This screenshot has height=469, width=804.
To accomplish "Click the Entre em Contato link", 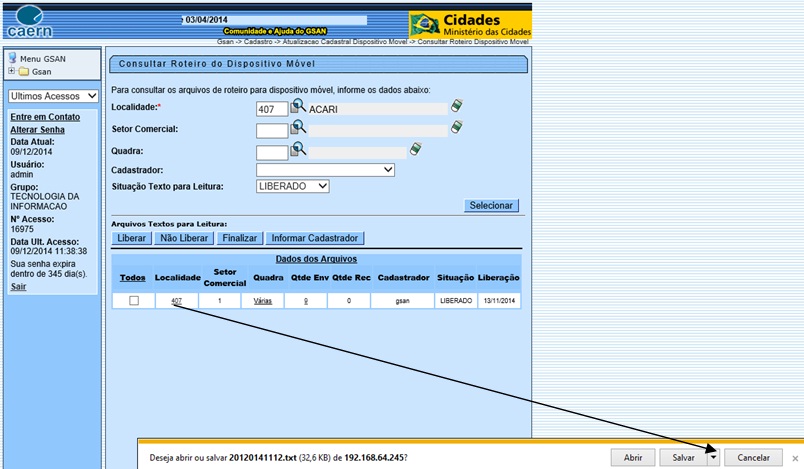I will [45, 117].
